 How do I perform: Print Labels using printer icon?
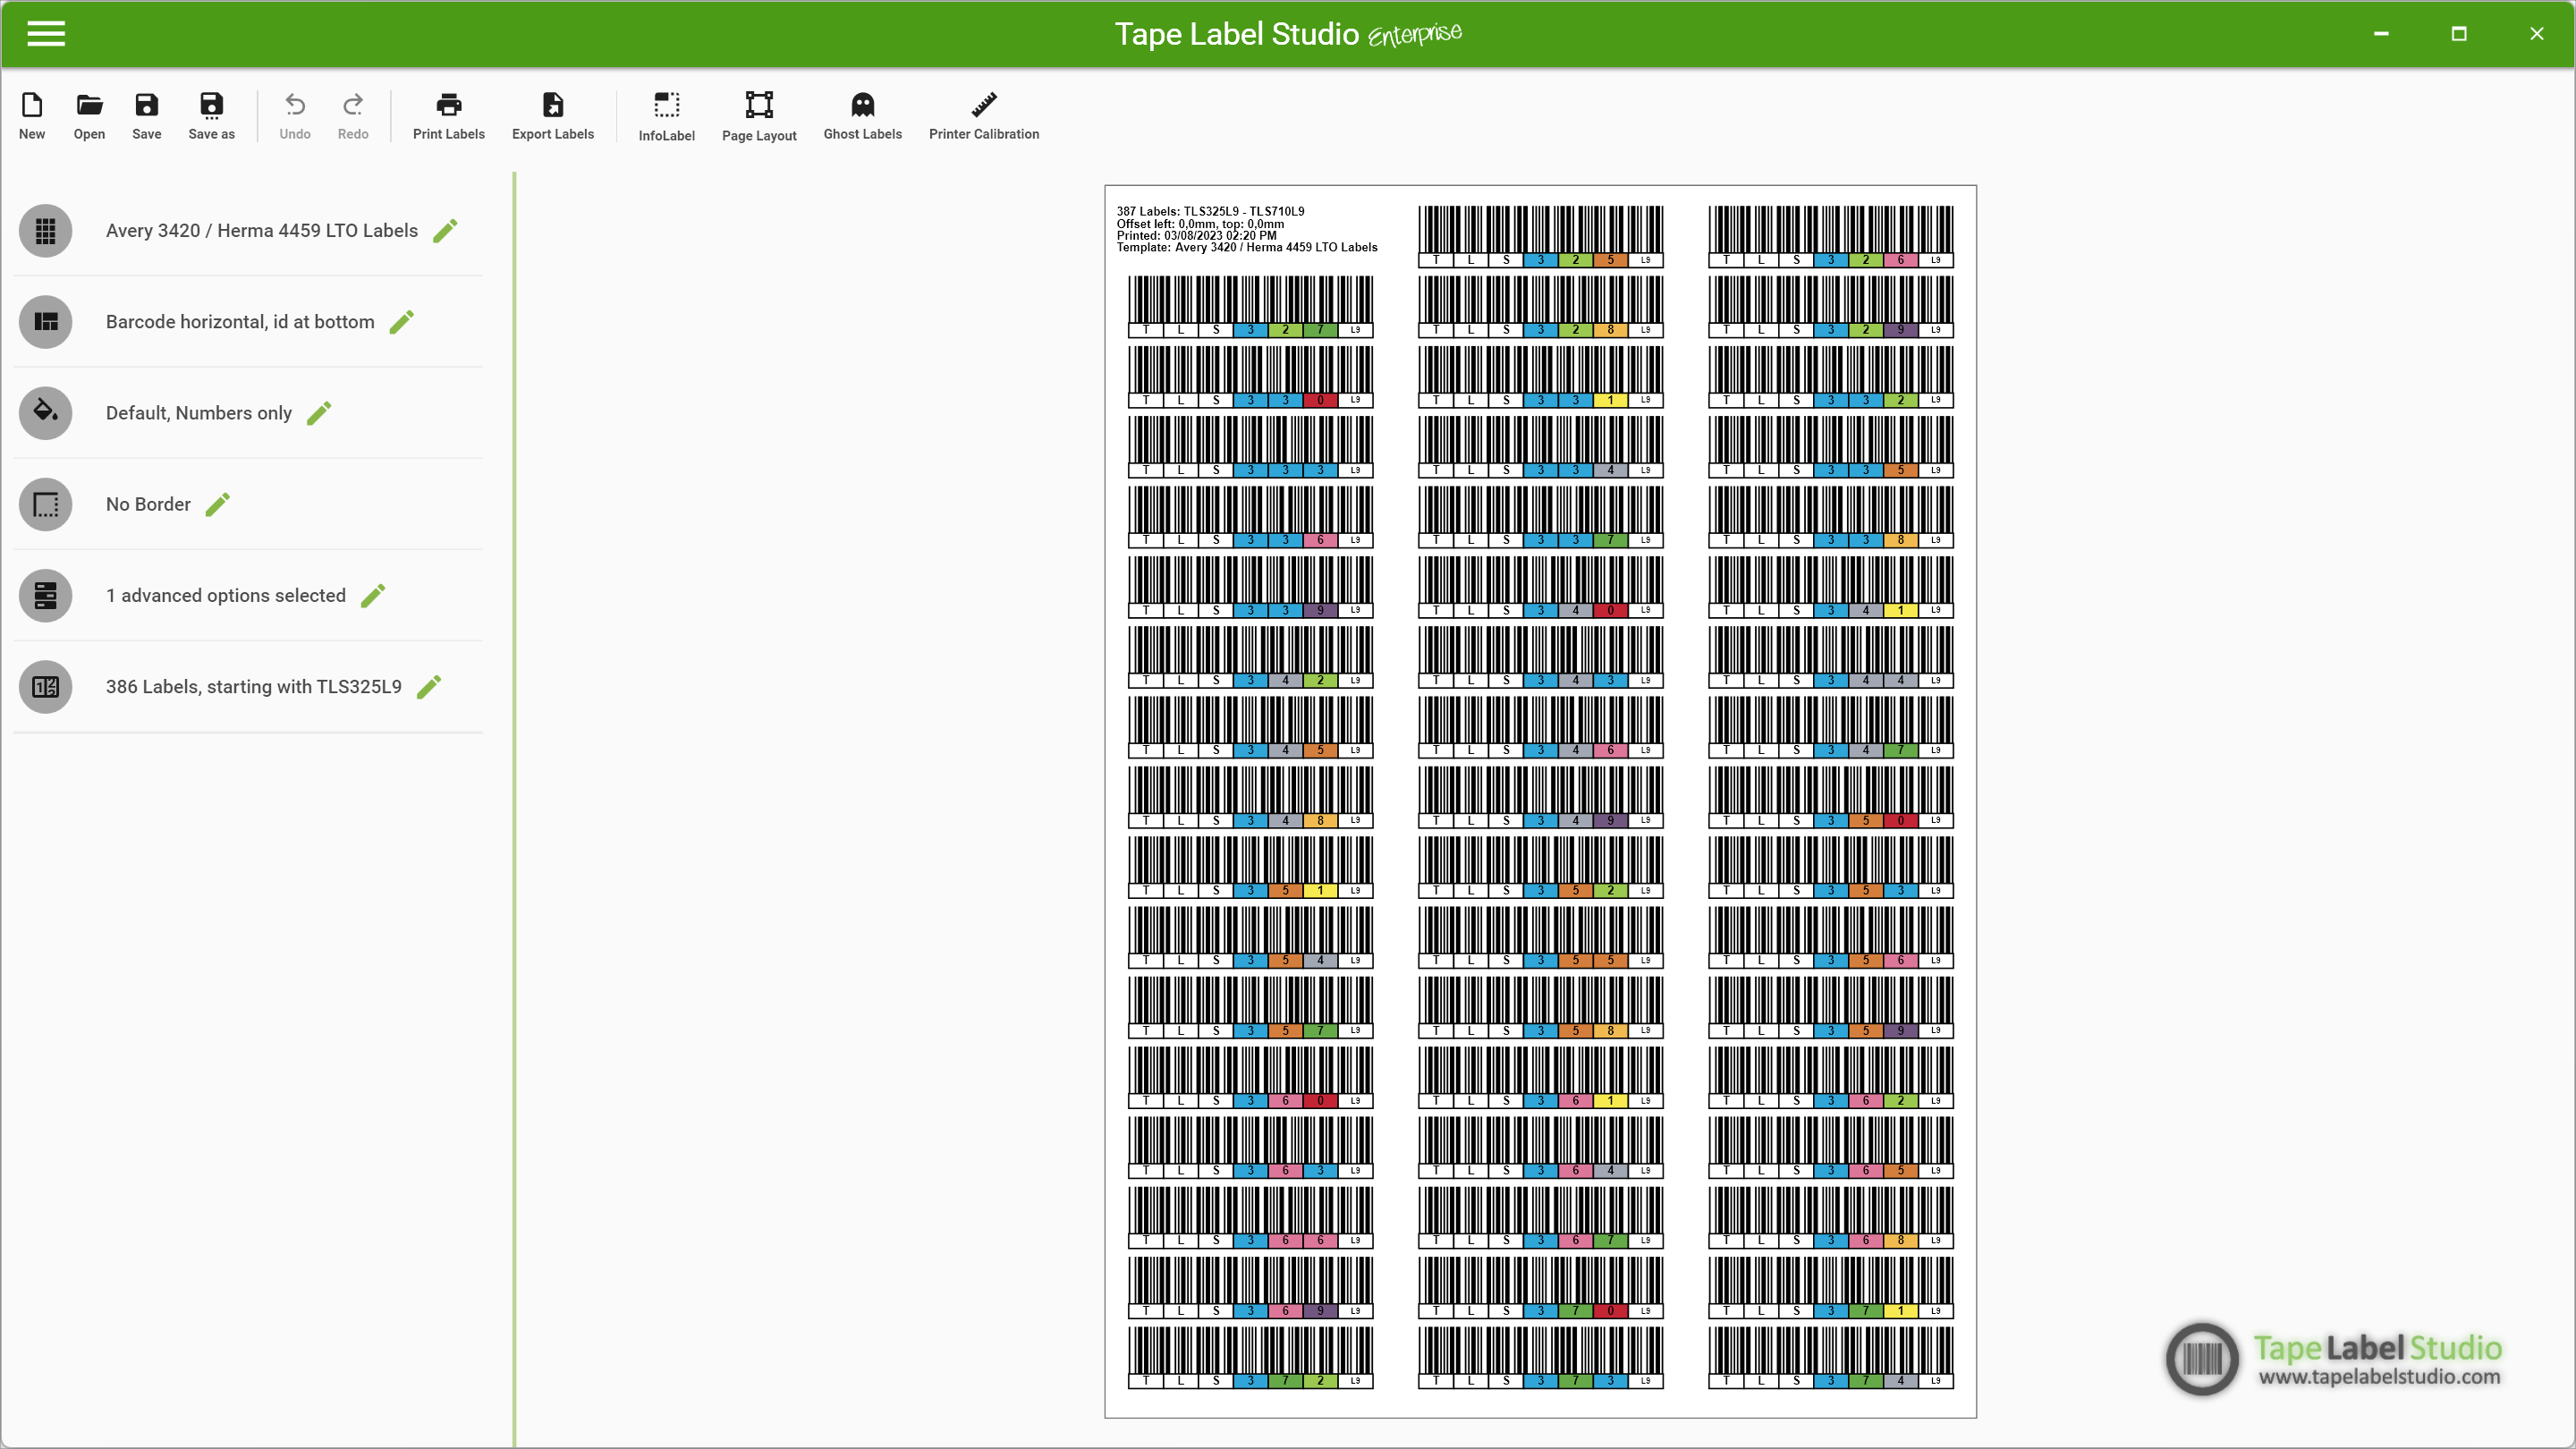click(x=449, y=116)
